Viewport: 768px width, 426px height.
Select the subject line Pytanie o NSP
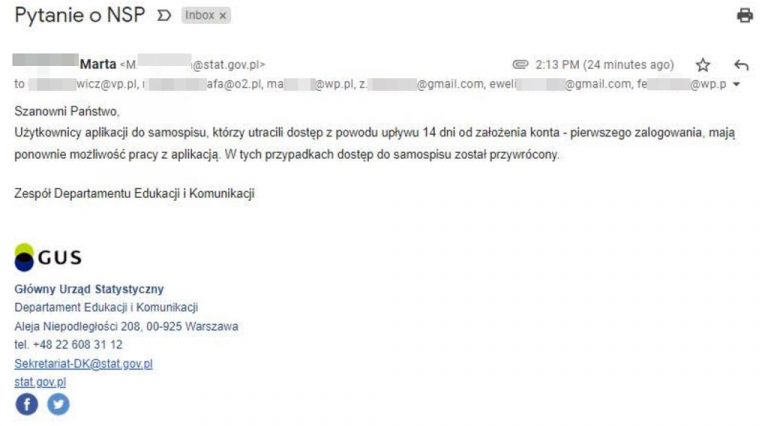80,15
